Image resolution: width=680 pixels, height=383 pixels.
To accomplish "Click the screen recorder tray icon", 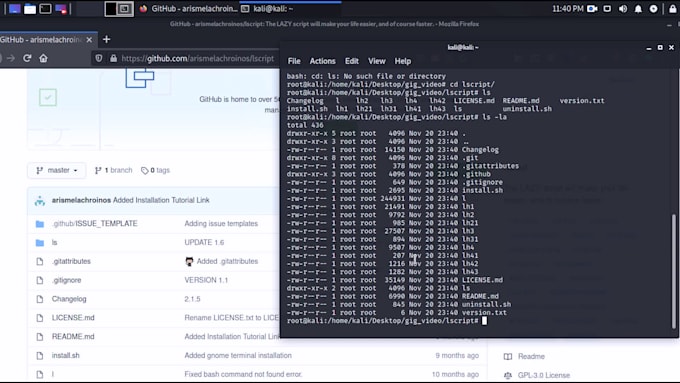I will [592, 9].
